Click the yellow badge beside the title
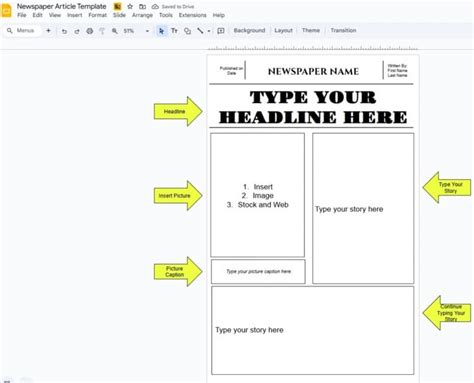 pos(117,6)
